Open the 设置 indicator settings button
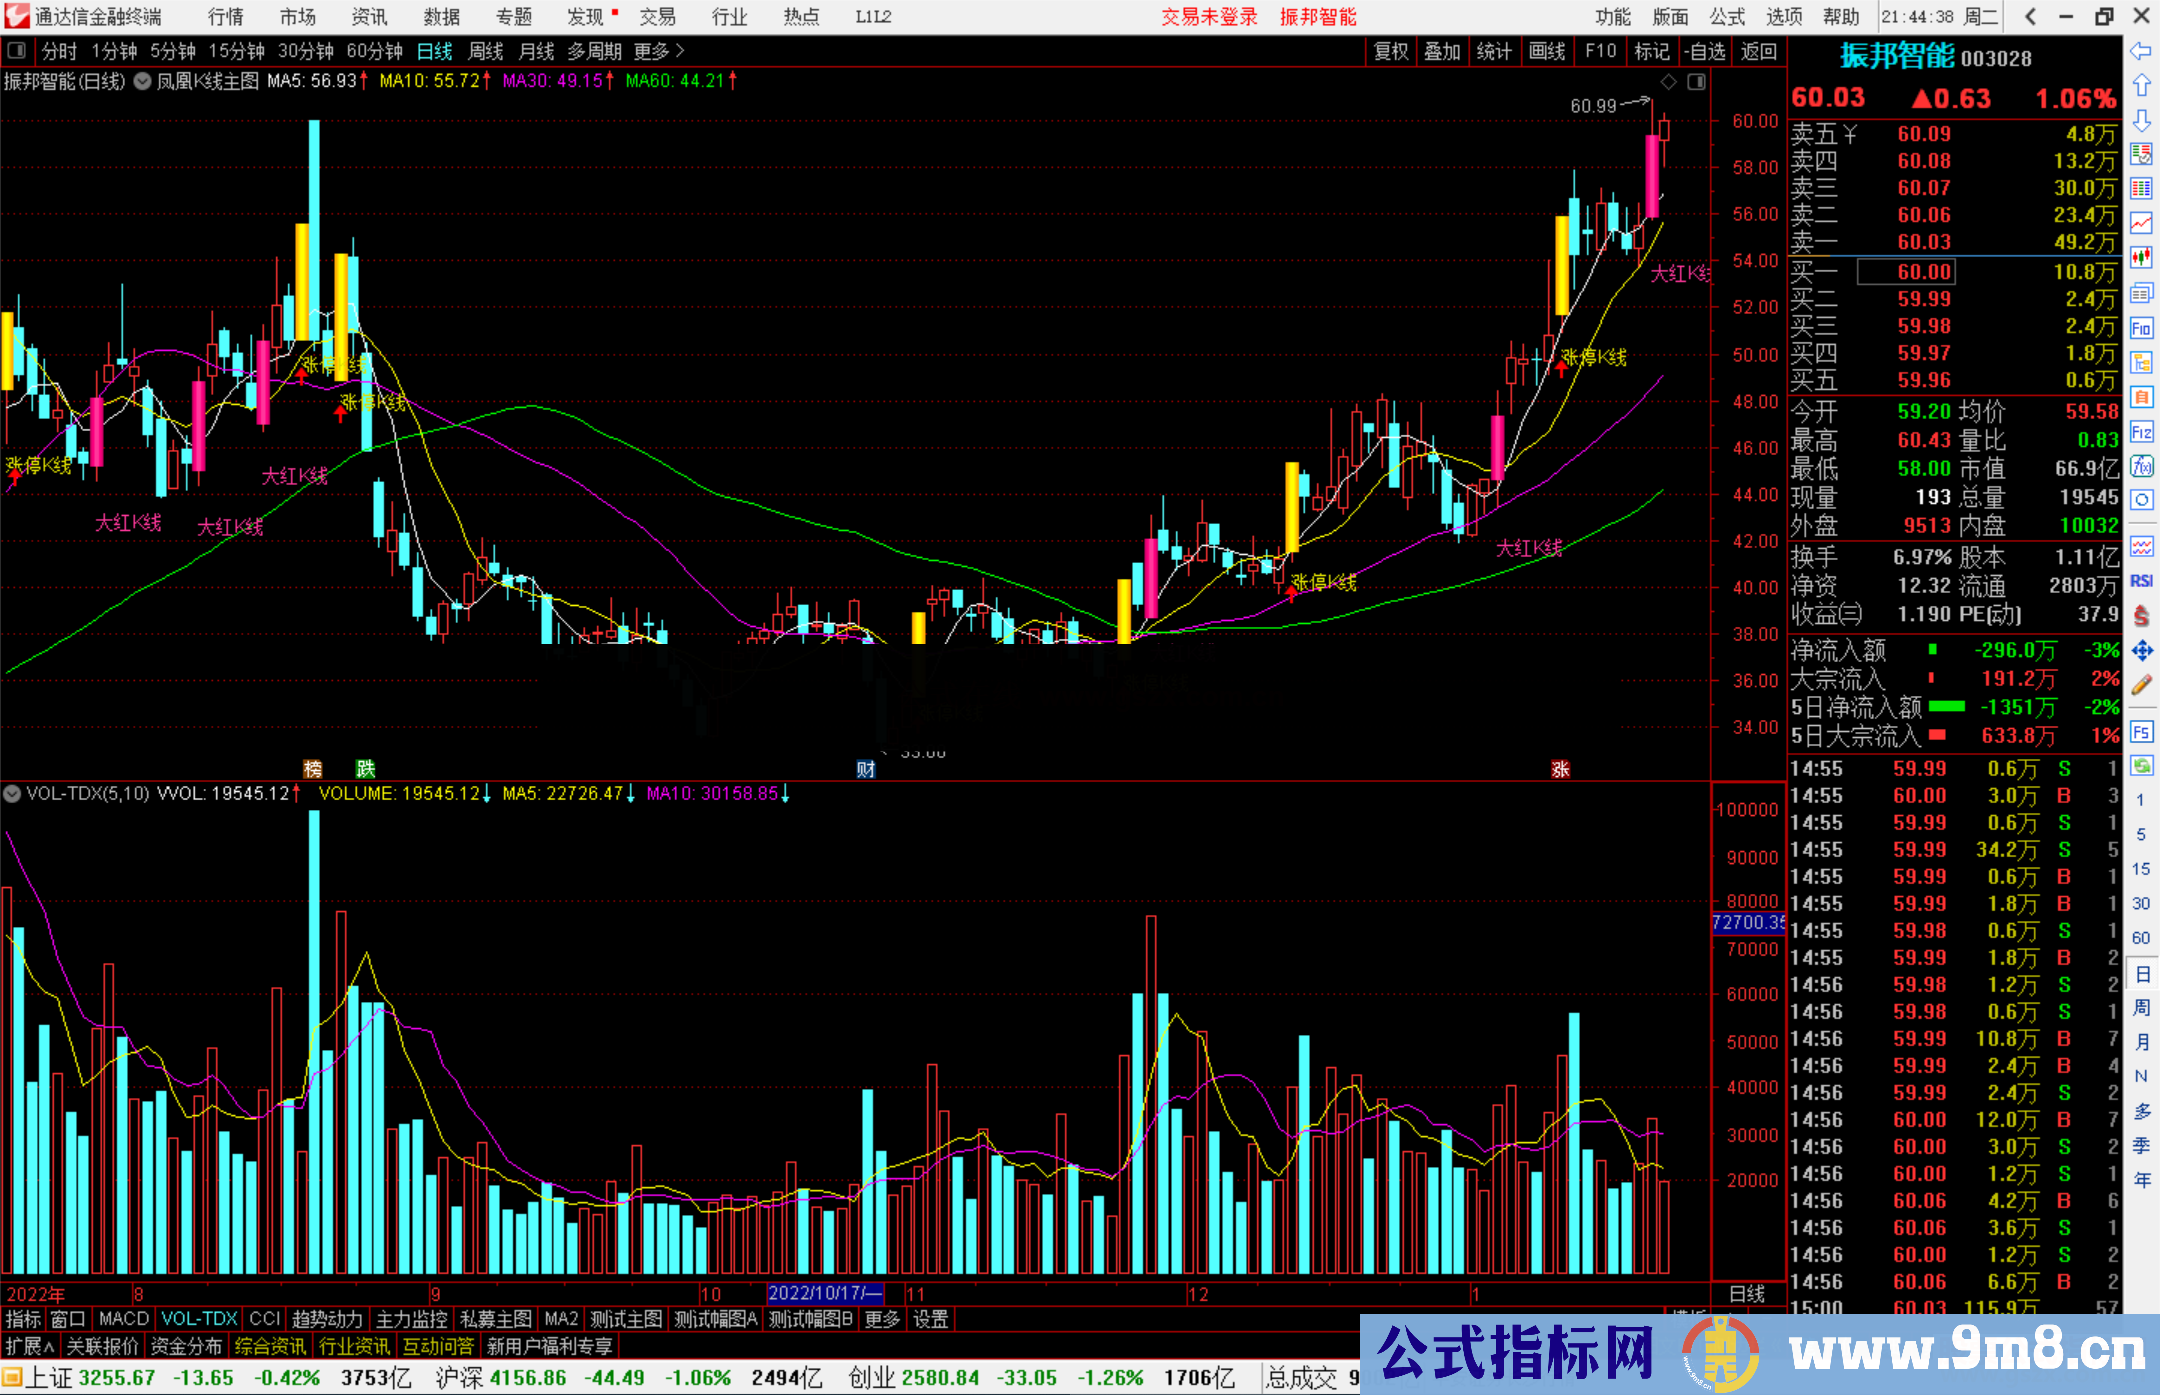Screen dimensions: 2160x1395 (x=930, y=1319)
